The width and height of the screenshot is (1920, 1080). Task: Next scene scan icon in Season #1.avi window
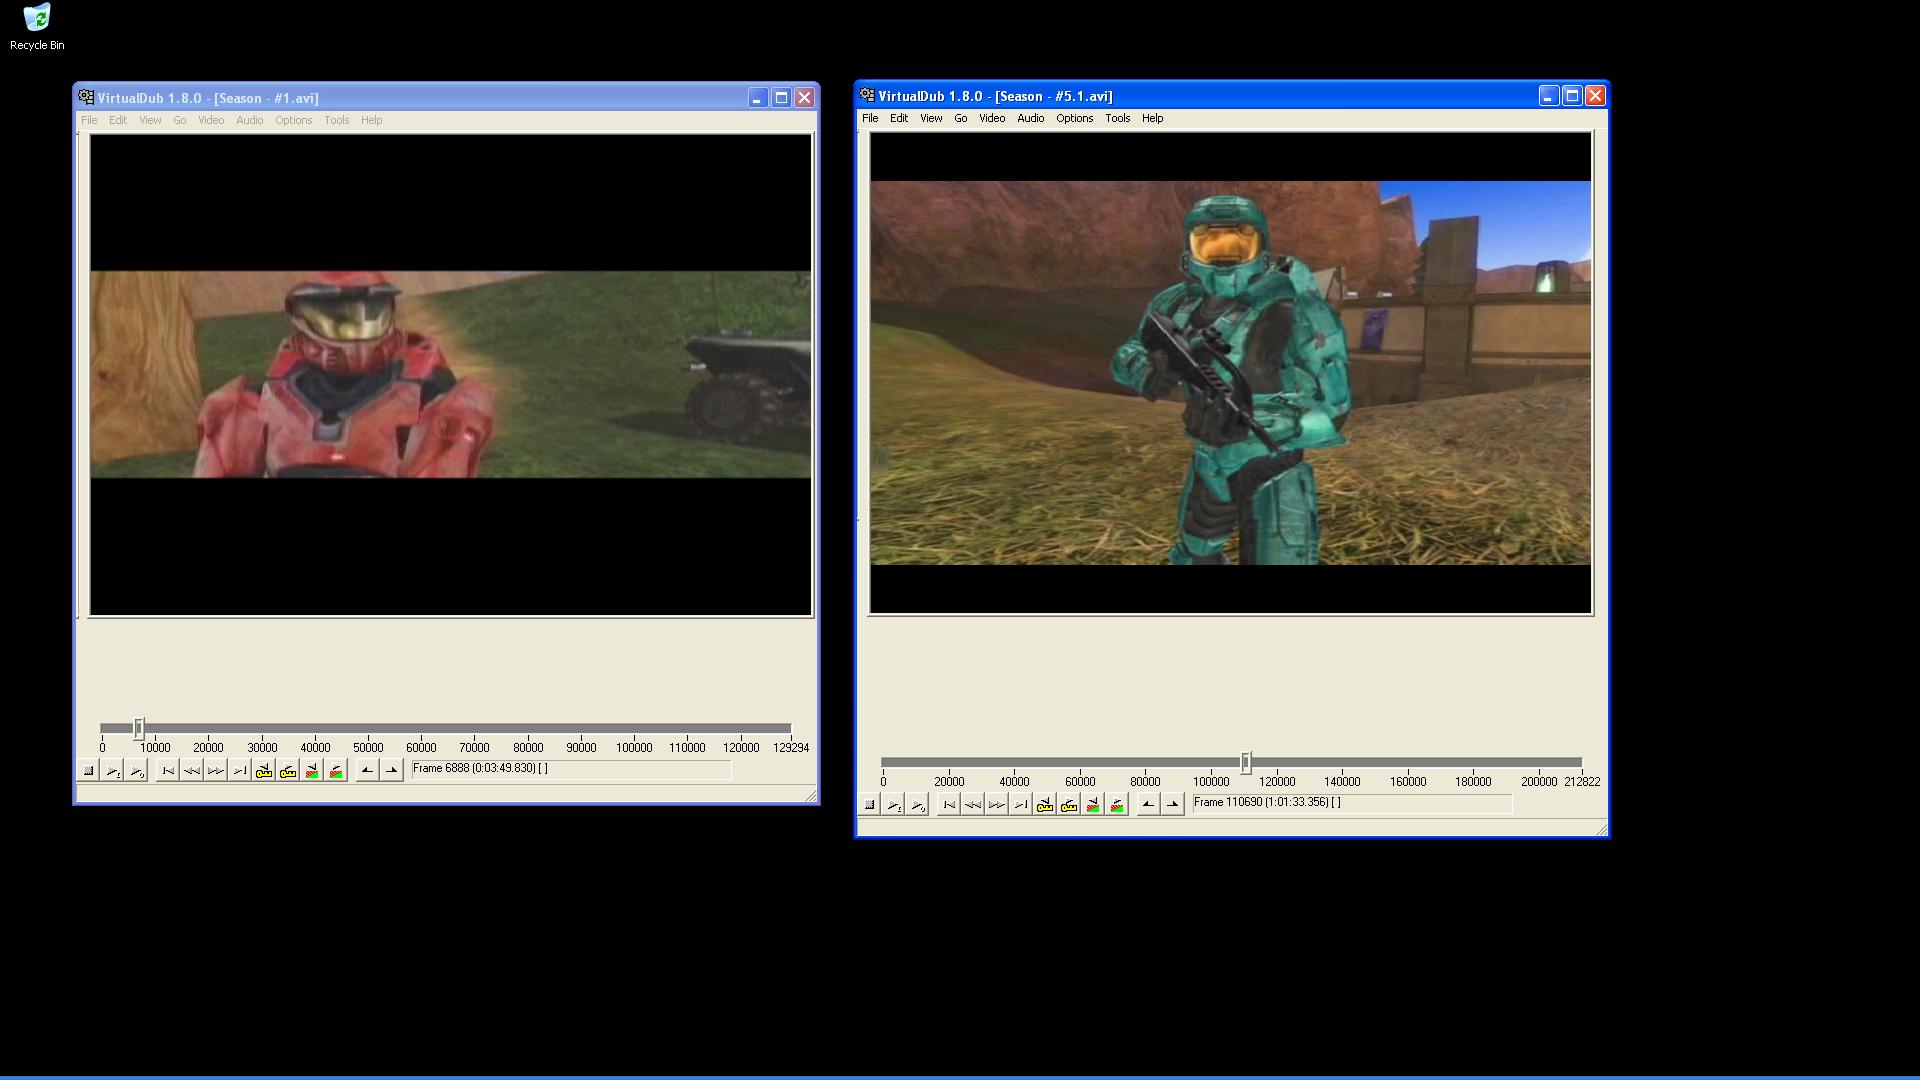(336, 771)
